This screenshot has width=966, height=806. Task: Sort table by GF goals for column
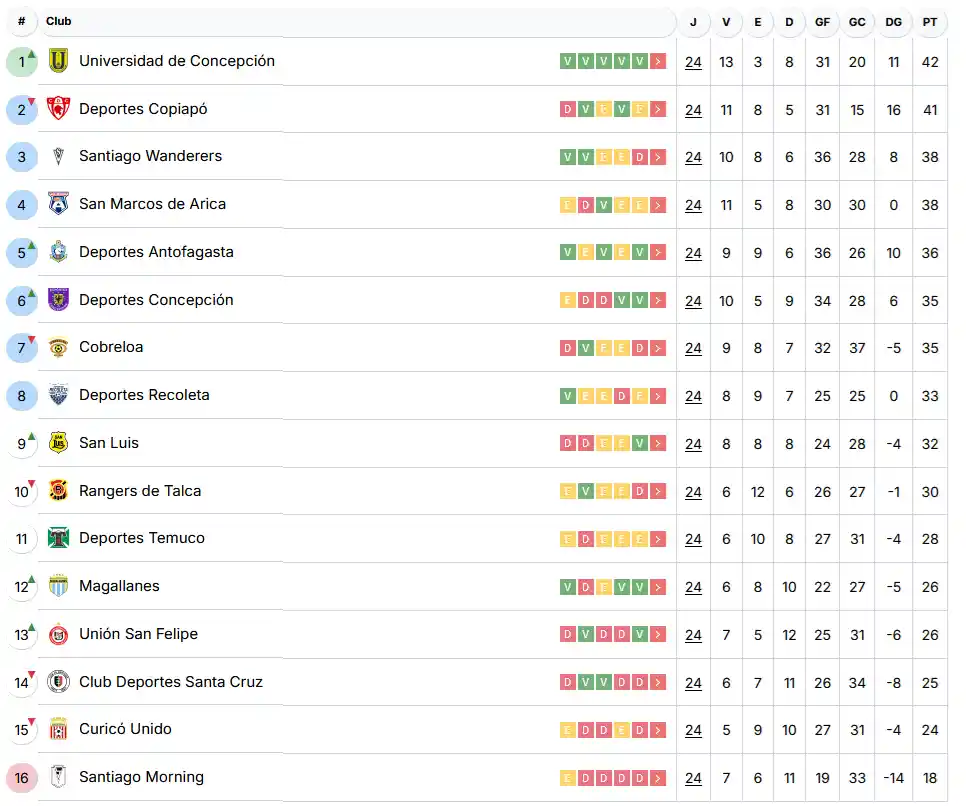(x=822, y=22)
